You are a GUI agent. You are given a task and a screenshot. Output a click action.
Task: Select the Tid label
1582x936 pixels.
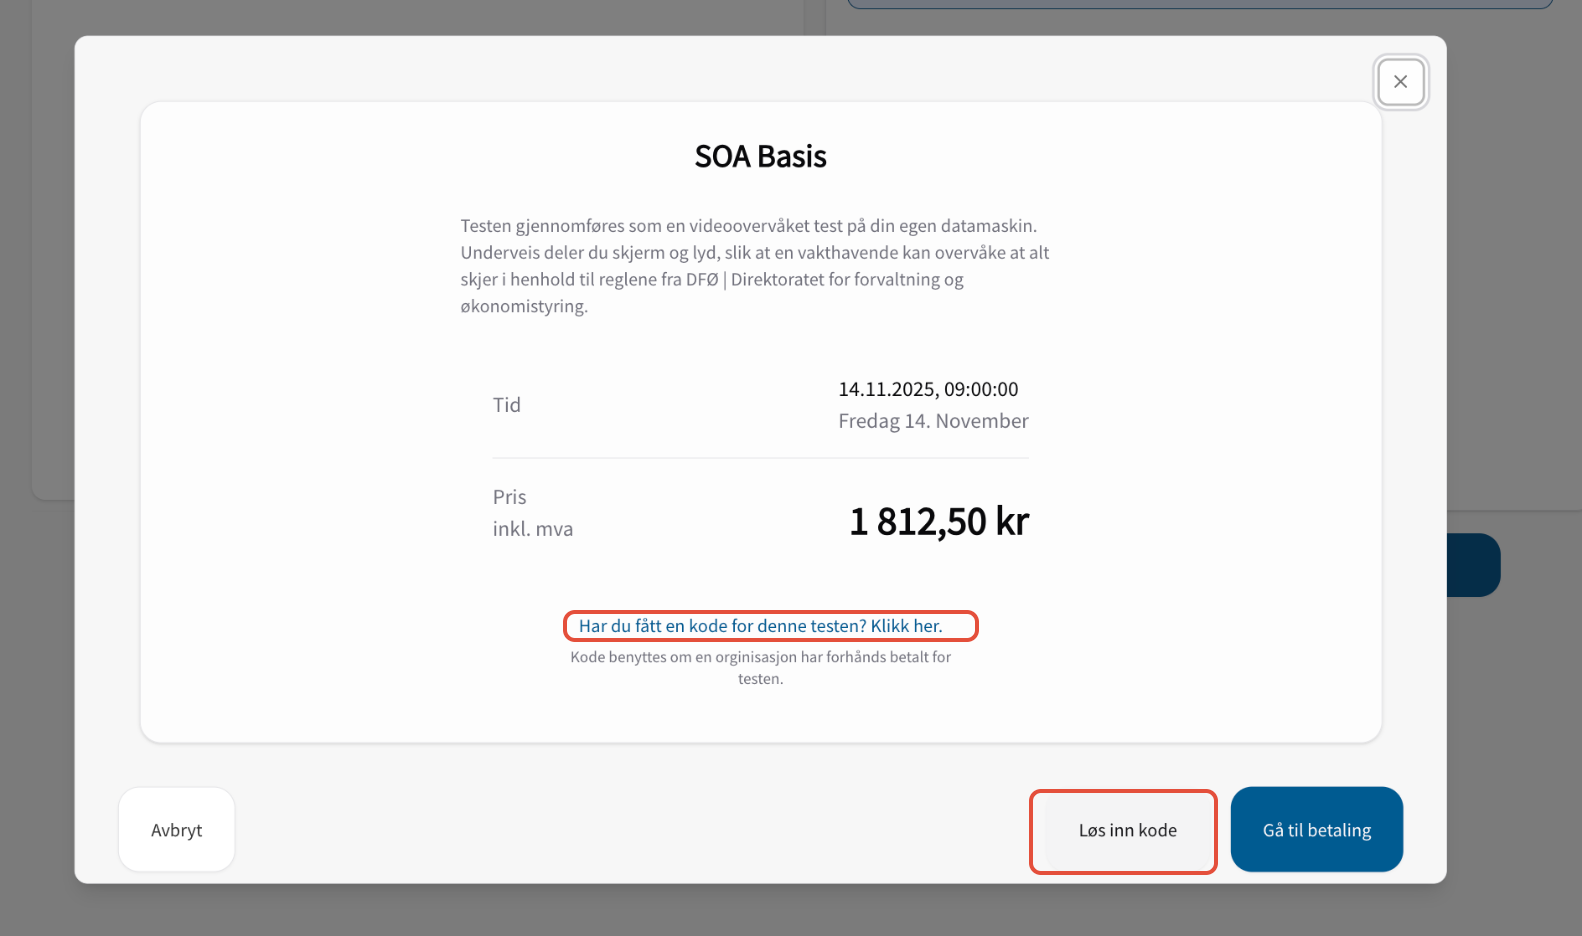pyautogui.click(x=507, y=405)
